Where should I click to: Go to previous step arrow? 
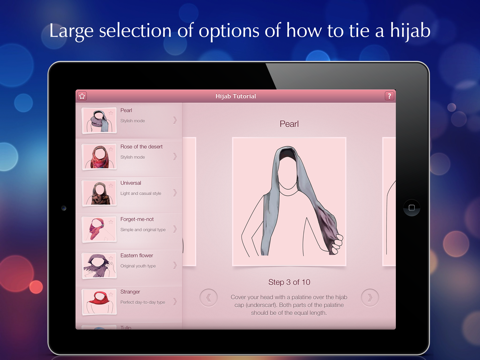pos(209,297)
